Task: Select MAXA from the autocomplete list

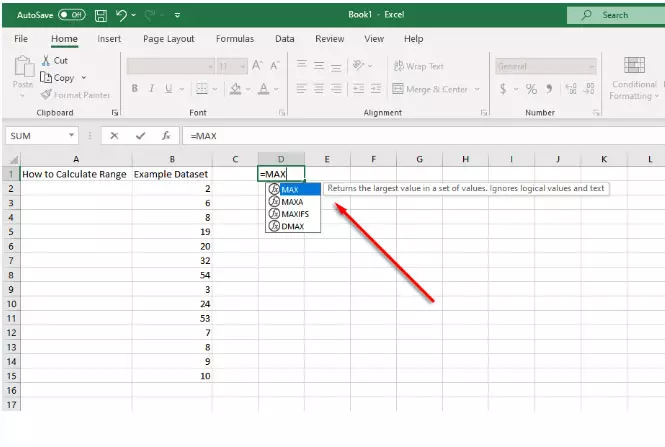Action: pos(293,202)
